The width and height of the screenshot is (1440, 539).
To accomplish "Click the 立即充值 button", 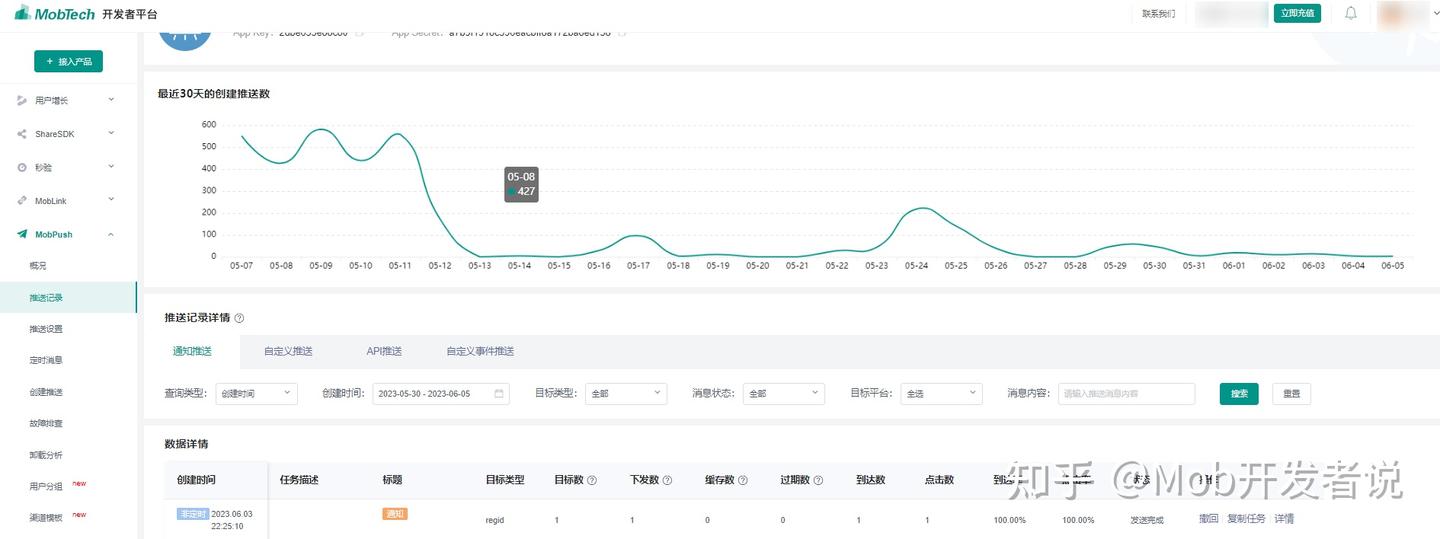I will click(x=1297, y=13).
